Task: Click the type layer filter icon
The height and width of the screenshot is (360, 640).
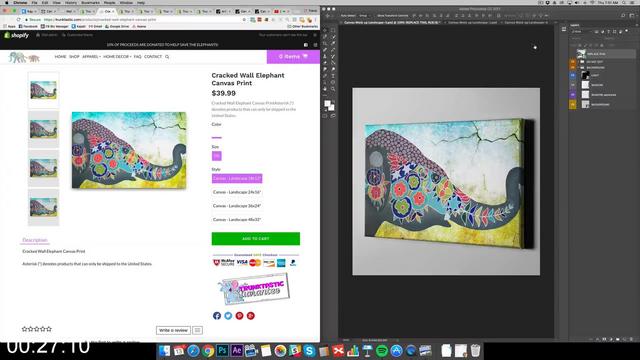Action: point(609,31)
